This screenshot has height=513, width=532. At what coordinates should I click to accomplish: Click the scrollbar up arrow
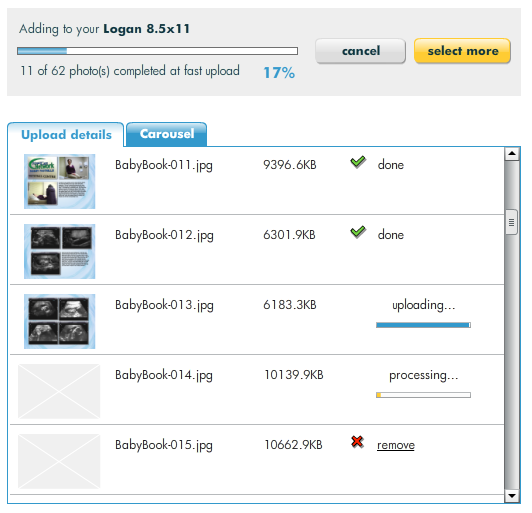click(x=512, y=154)
